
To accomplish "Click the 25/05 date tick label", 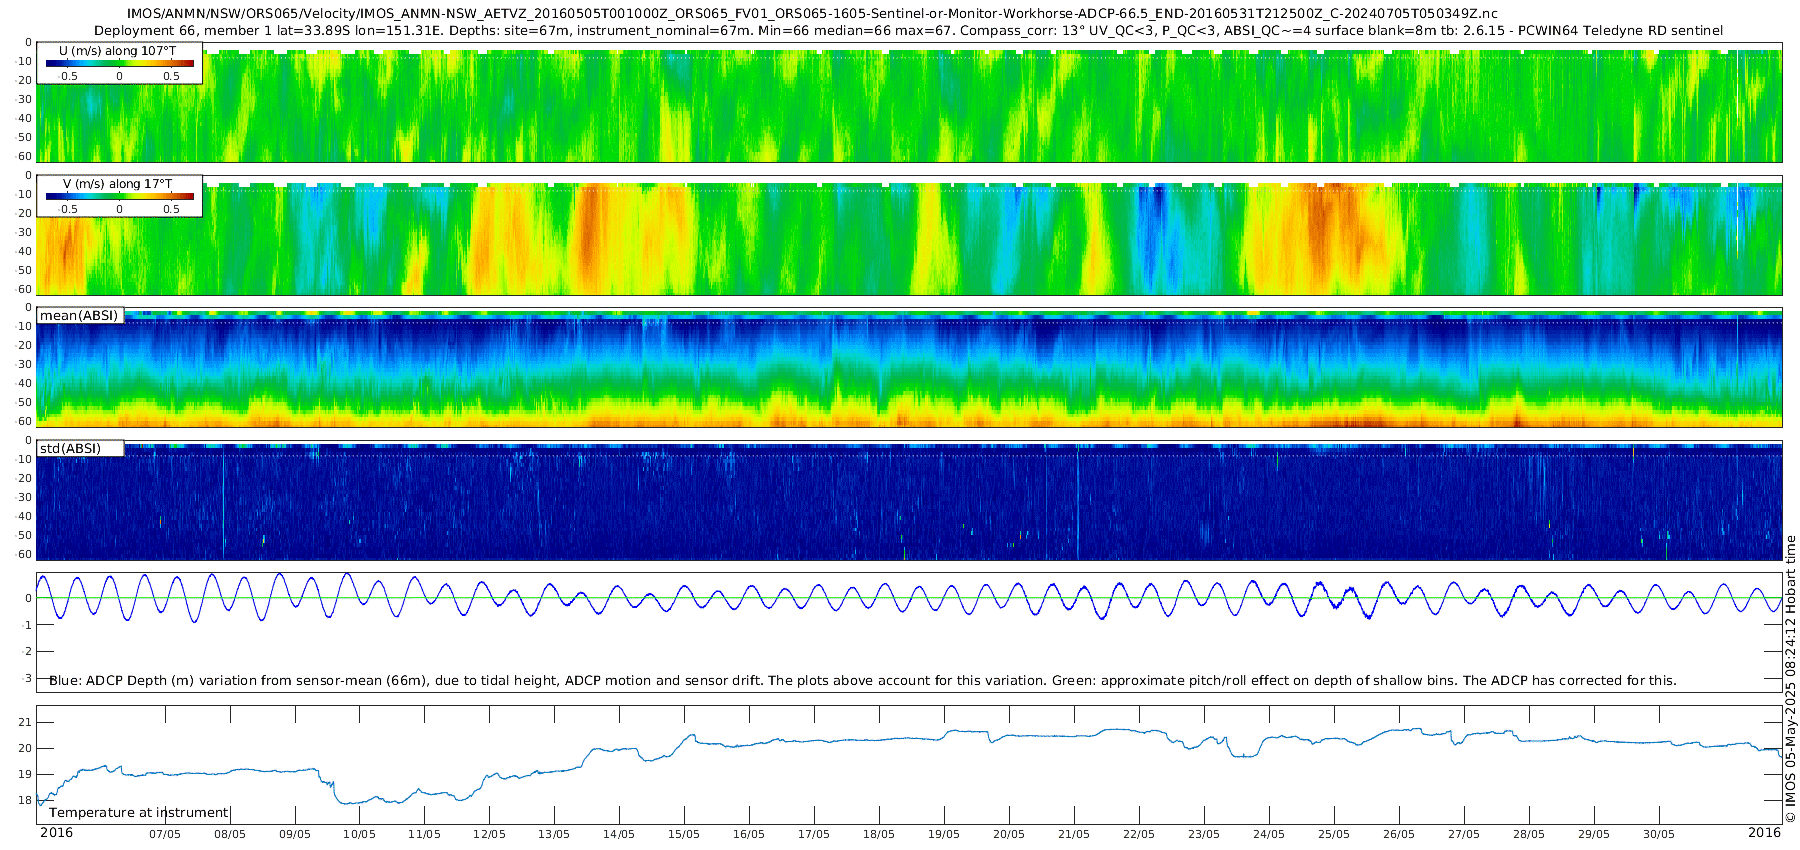I will click(1334, 834).
